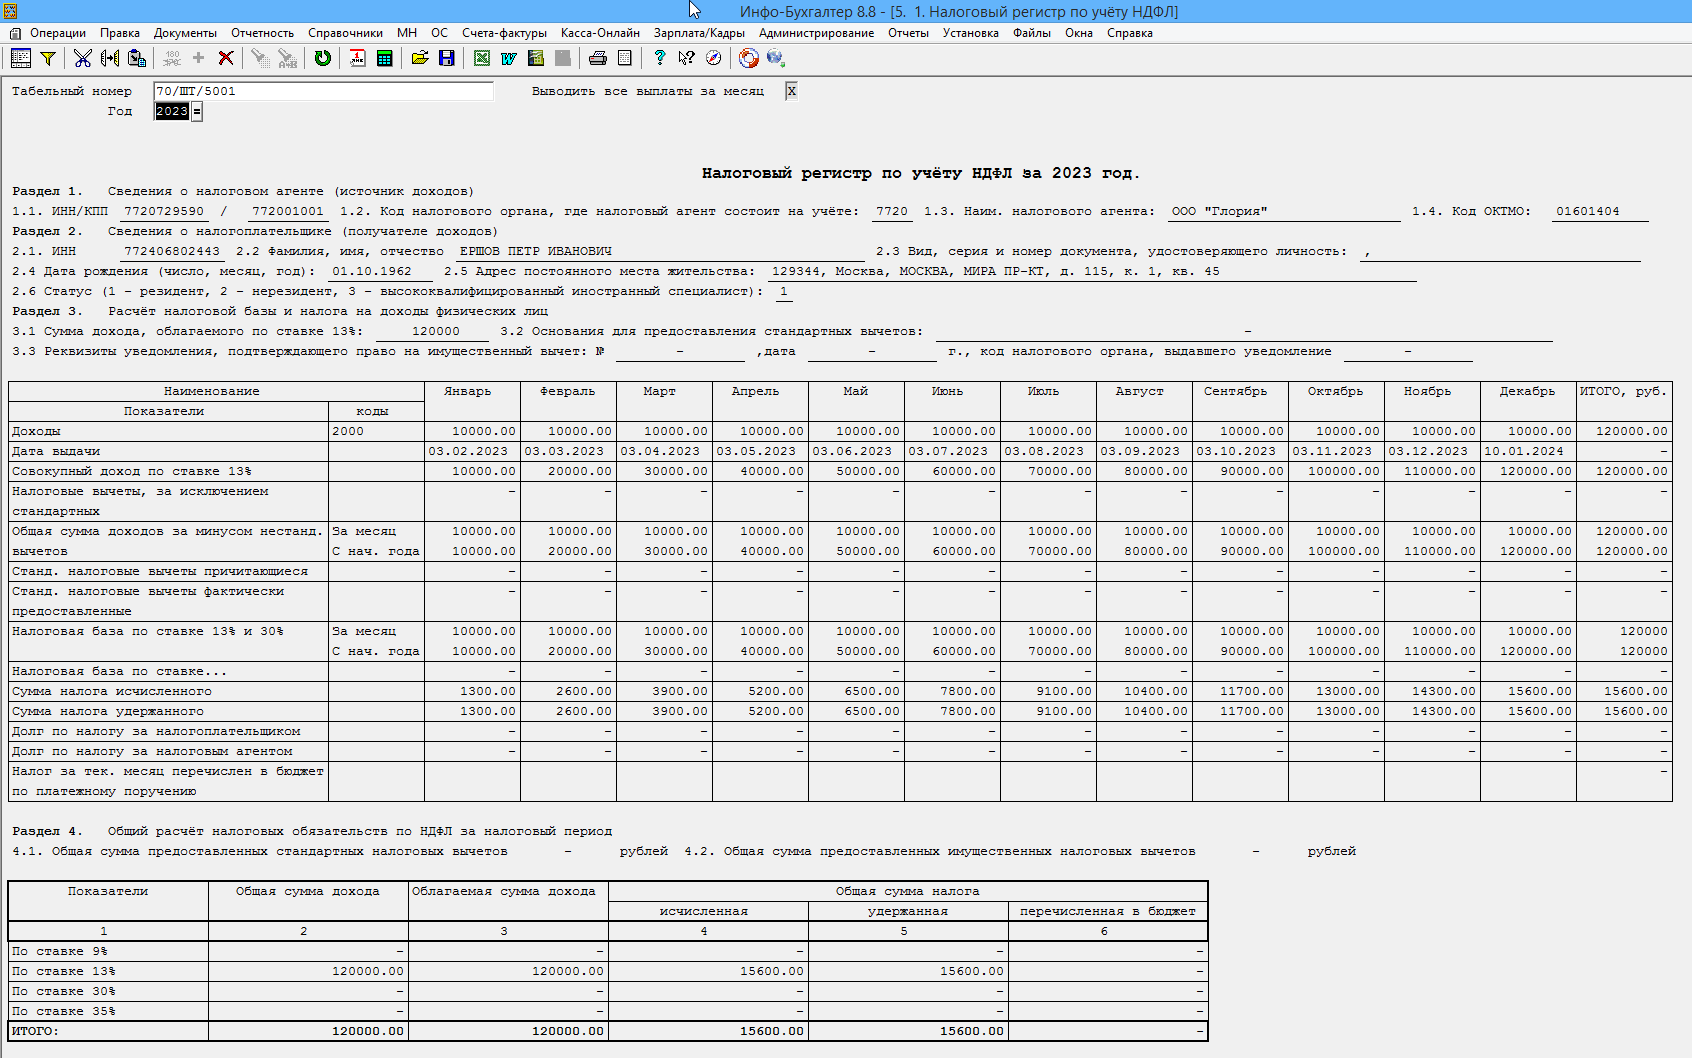
Task: Click the gray square stop icon
Action: (563, 58)
